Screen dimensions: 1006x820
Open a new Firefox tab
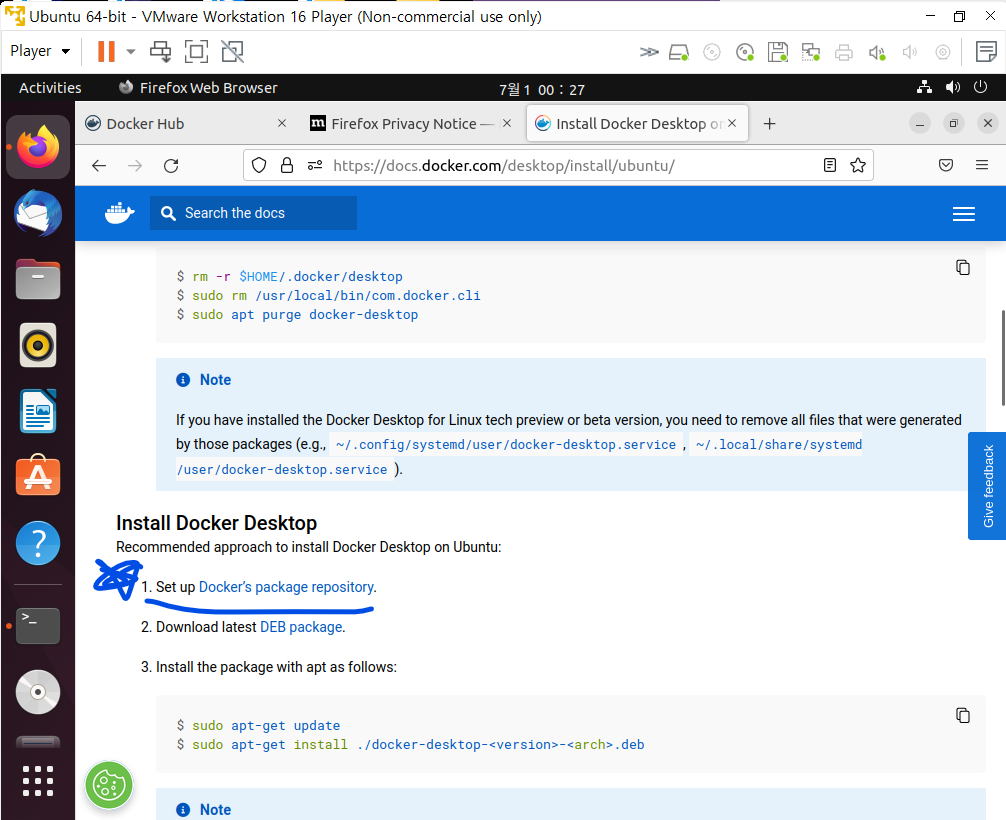[x=770, y=123]
